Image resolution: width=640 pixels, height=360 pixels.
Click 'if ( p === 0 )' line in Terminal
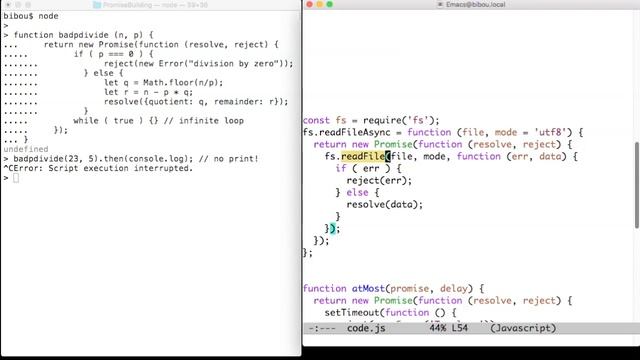pos(113,54)
